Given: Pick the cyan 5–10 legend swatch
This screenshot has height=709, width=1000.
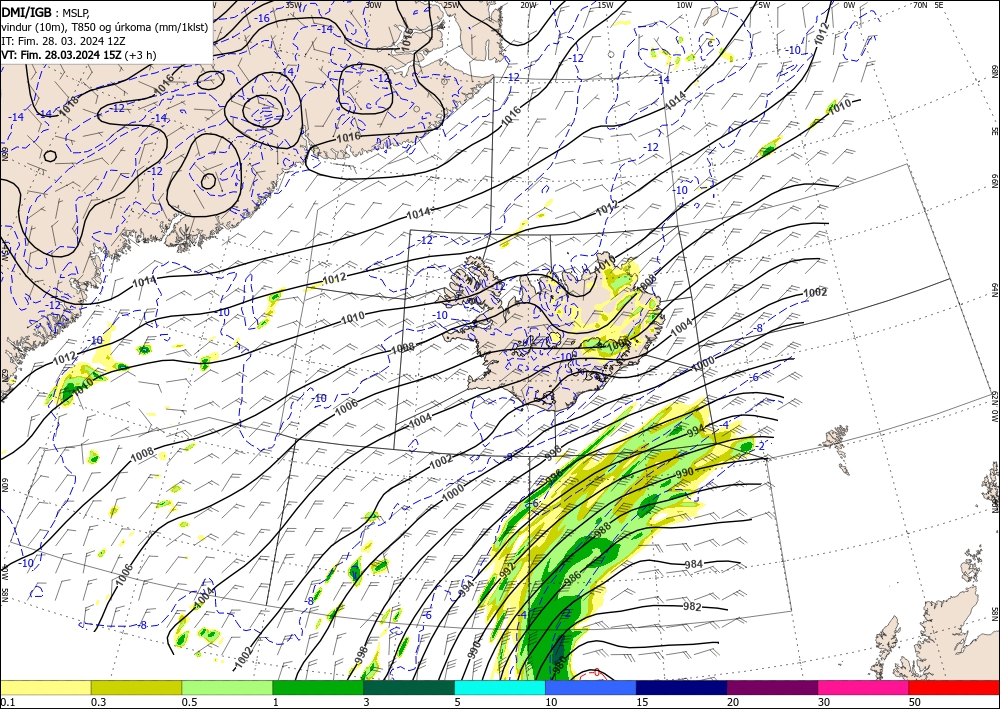Looking at the screenshot, I should point(500,687).
